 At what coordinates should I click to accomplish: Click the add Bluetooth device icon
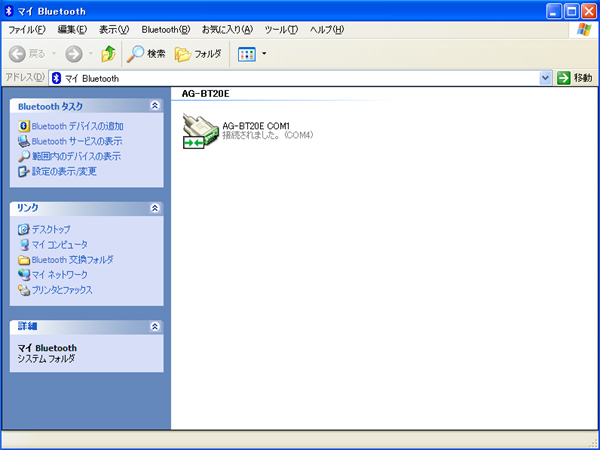coord(24,126)
